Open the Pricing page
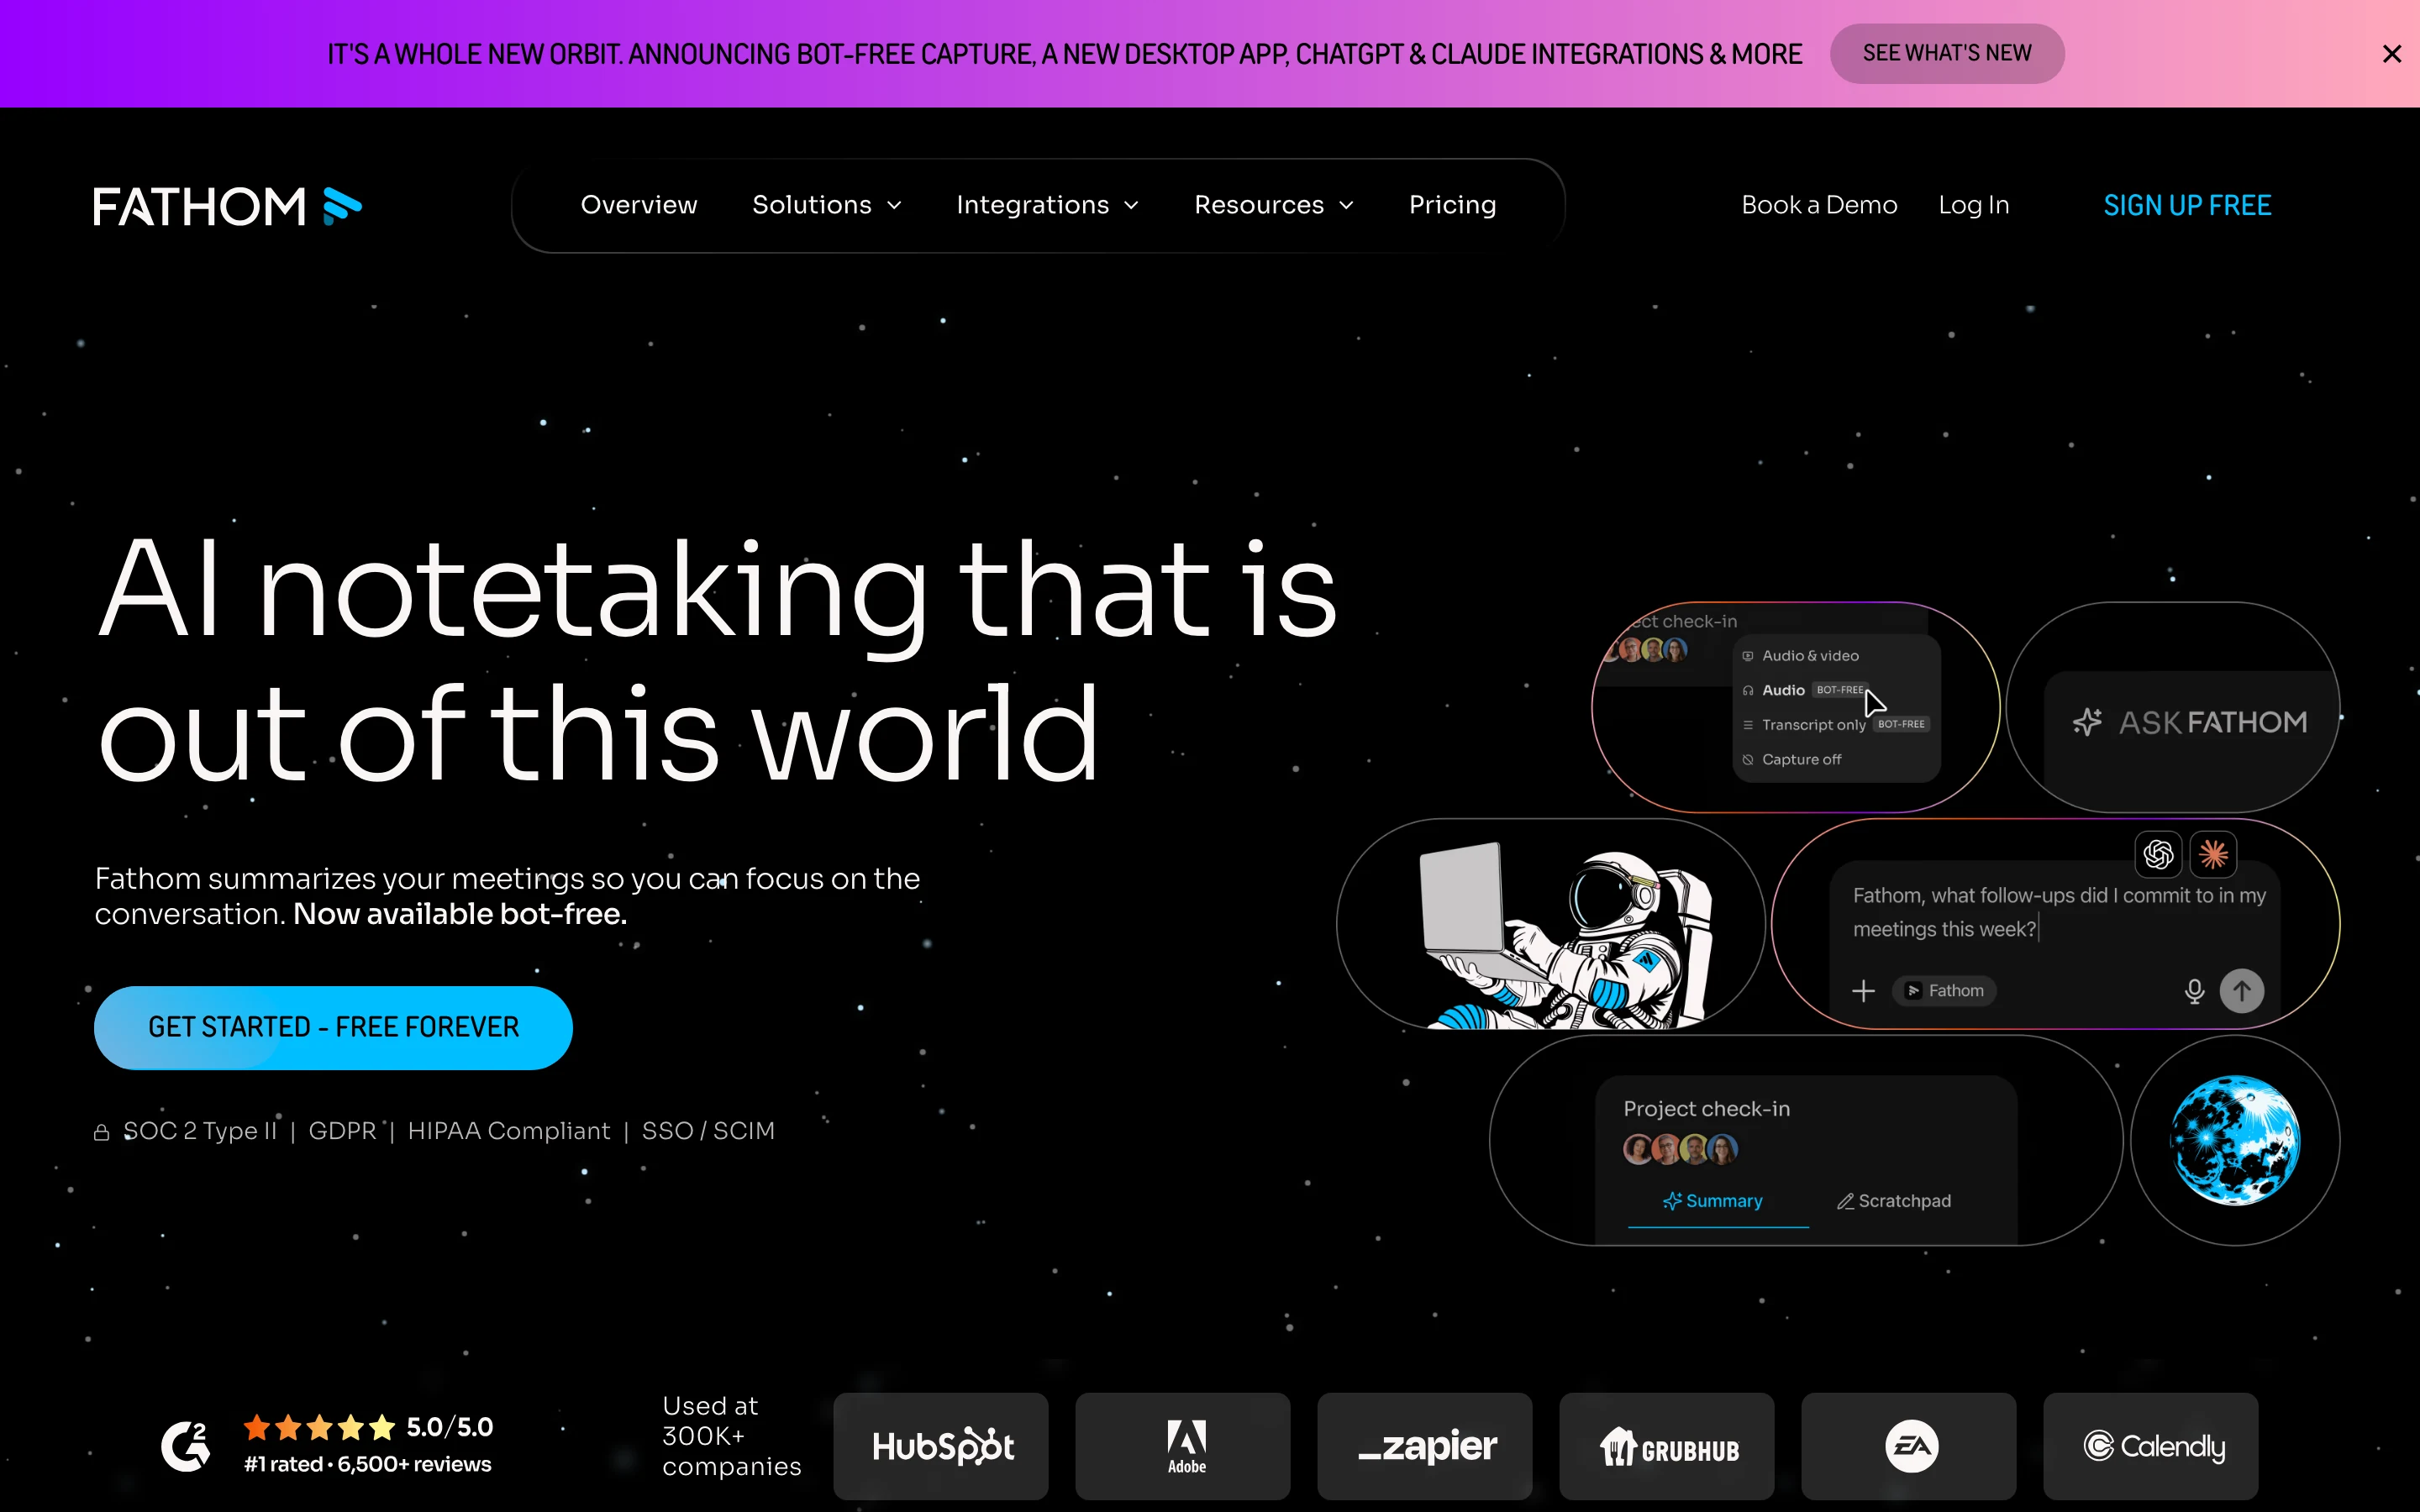 point(1452,205)
